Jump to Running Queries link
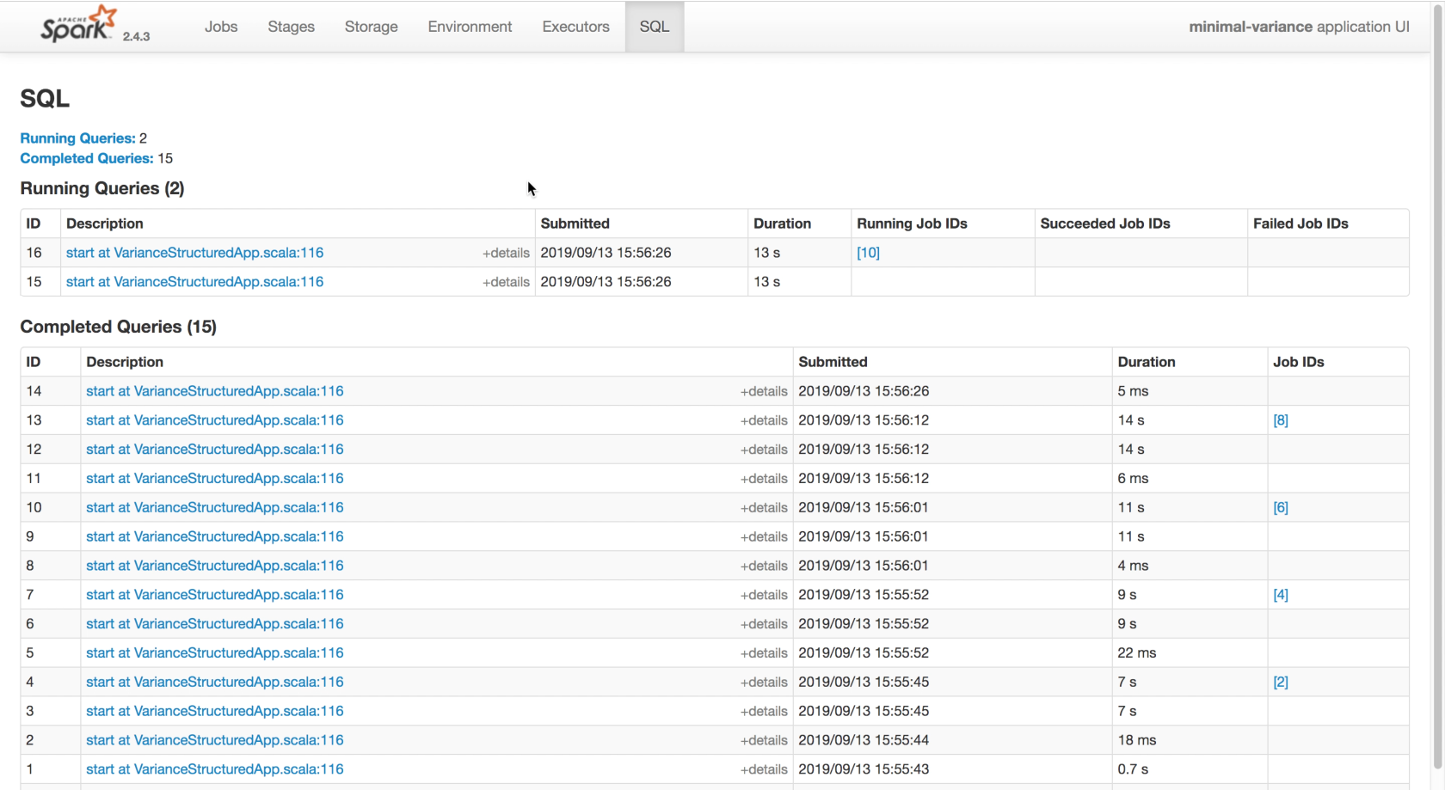 pos(78,138)
